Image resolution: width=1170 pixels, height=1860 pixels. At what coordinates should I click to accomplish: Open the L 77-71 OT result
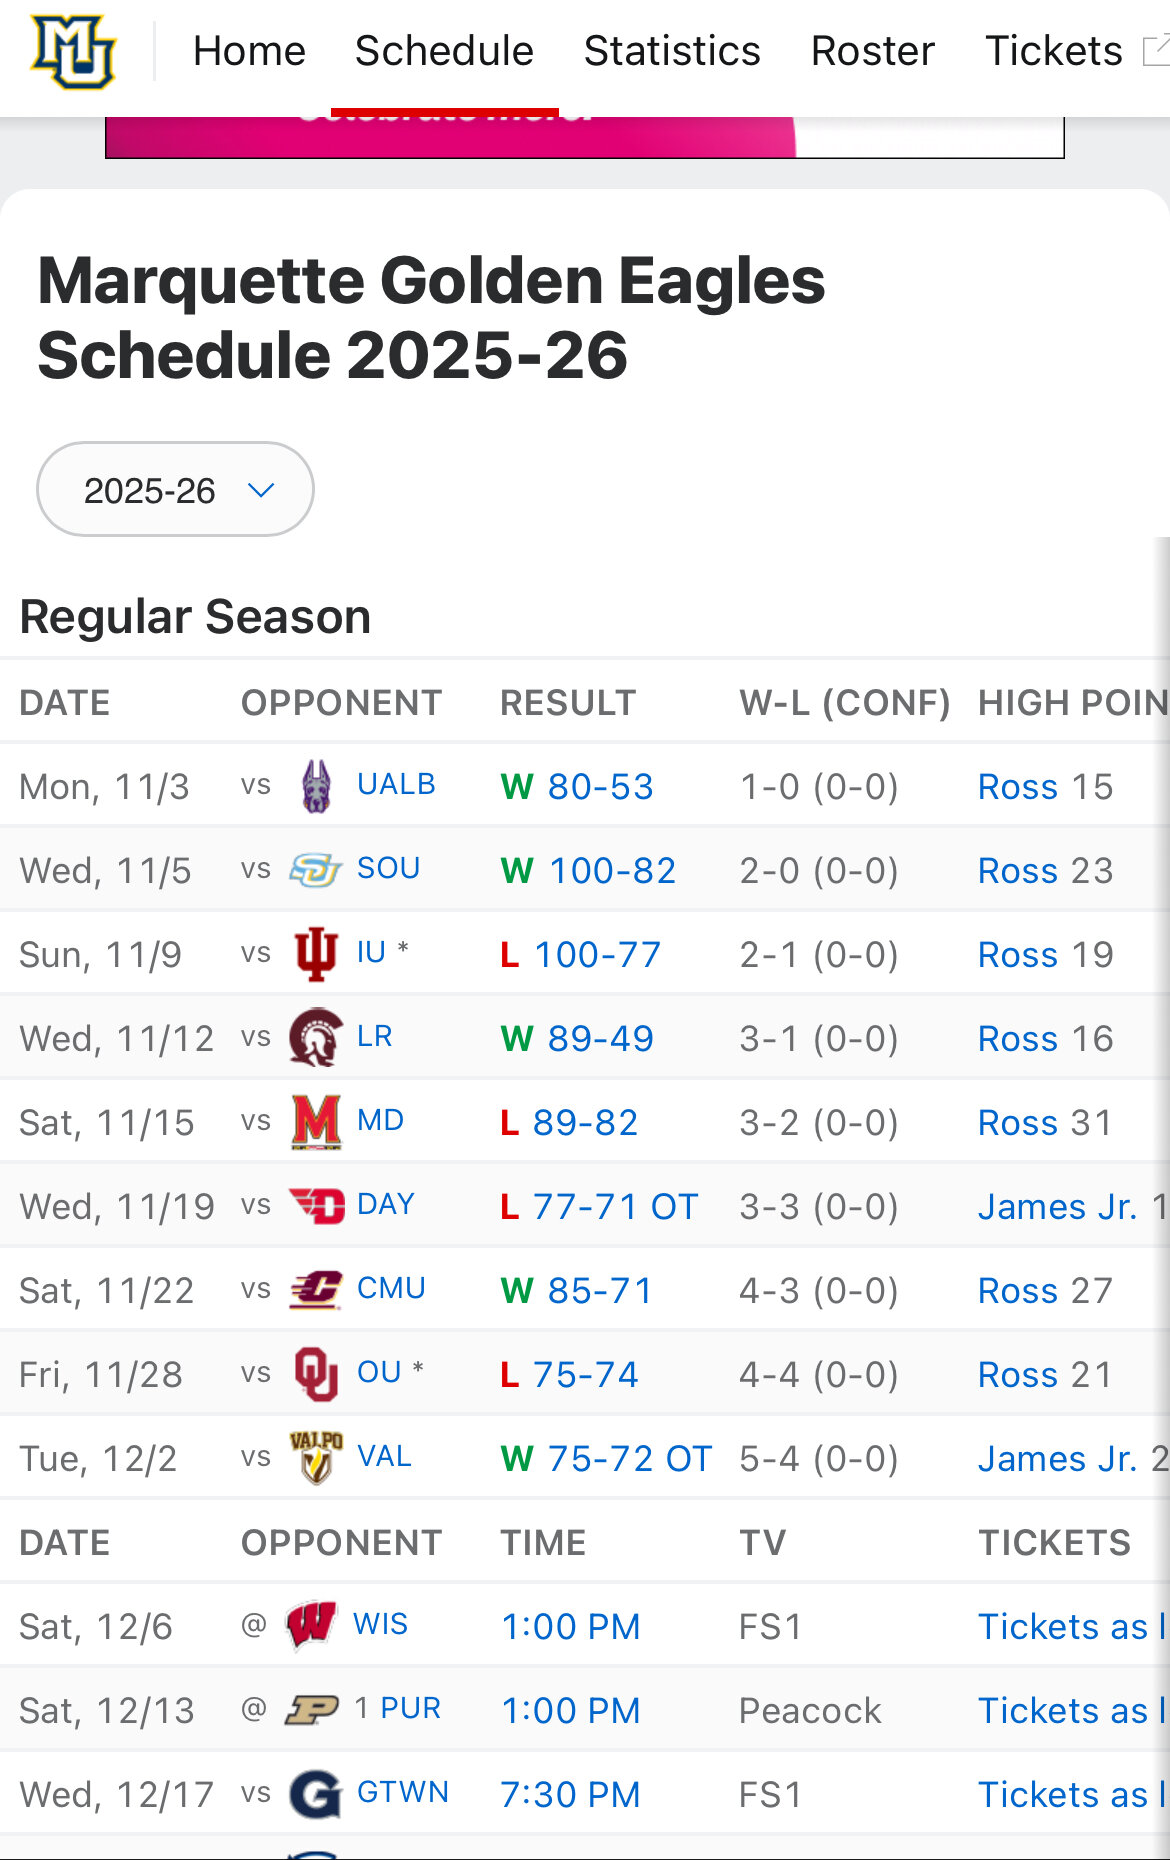point(599,1207)
